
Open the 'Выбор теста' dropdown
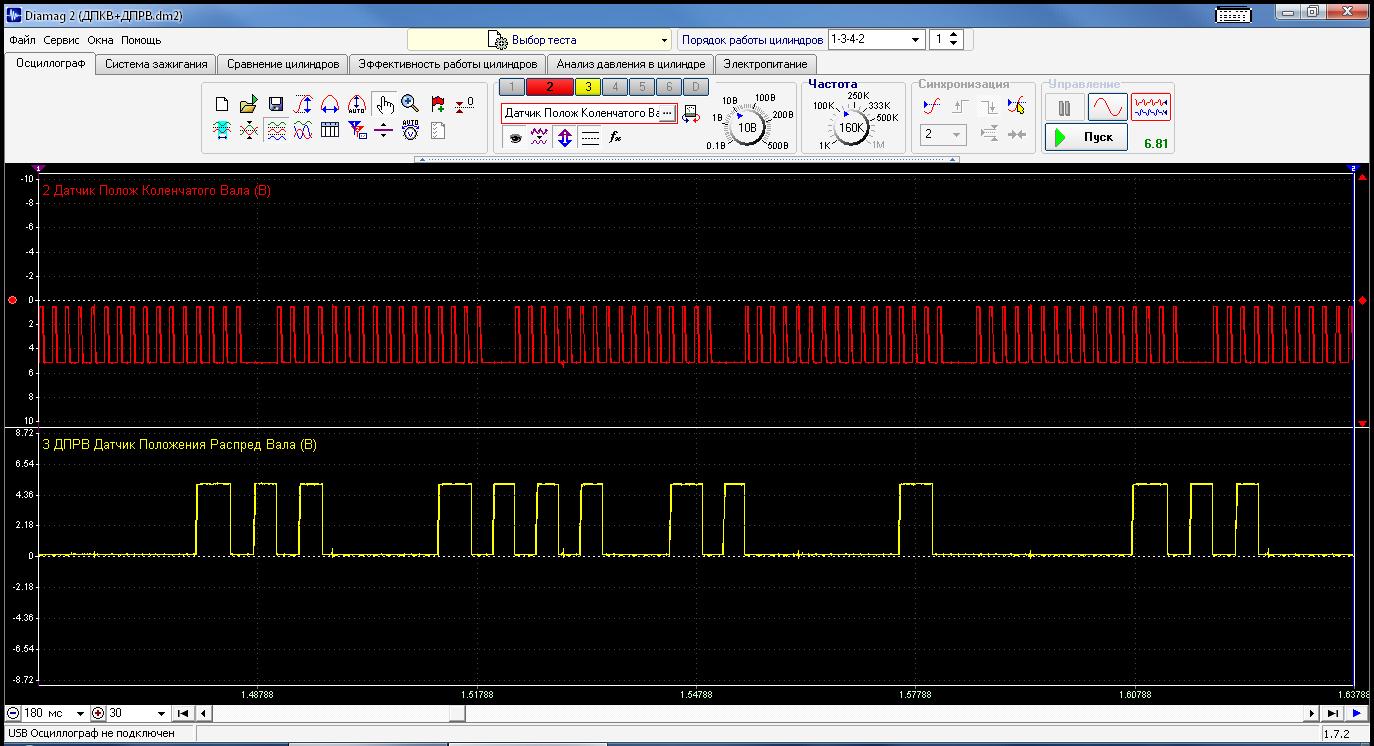pos(539,40)
